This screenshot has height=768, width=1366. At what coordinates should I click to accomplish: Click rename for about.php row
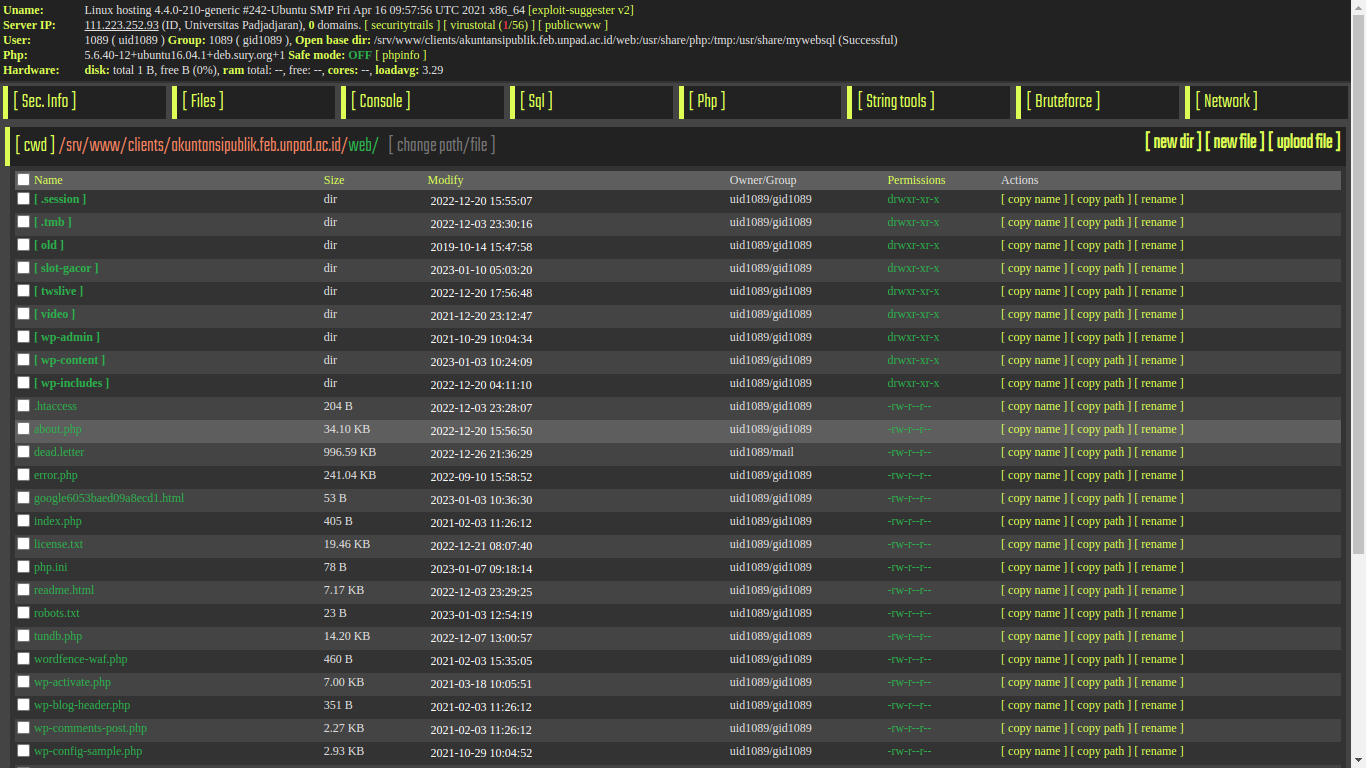[1159, 429]
